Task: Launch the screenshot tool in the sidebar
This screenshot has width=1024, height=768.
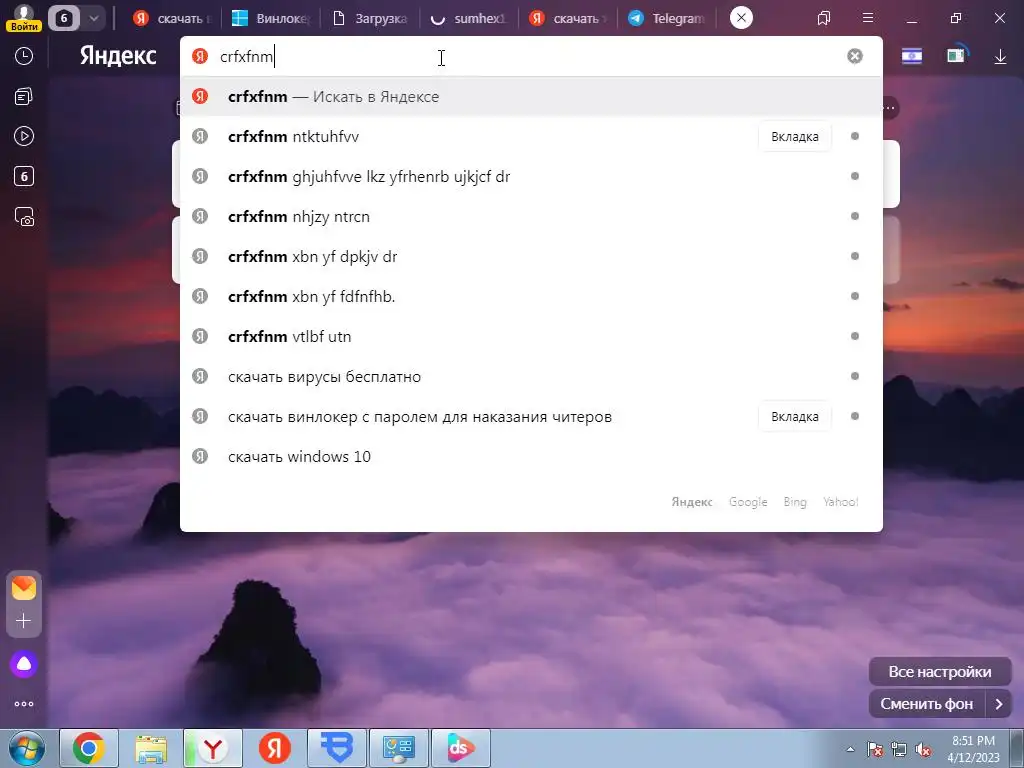Action: pos(24,217)
